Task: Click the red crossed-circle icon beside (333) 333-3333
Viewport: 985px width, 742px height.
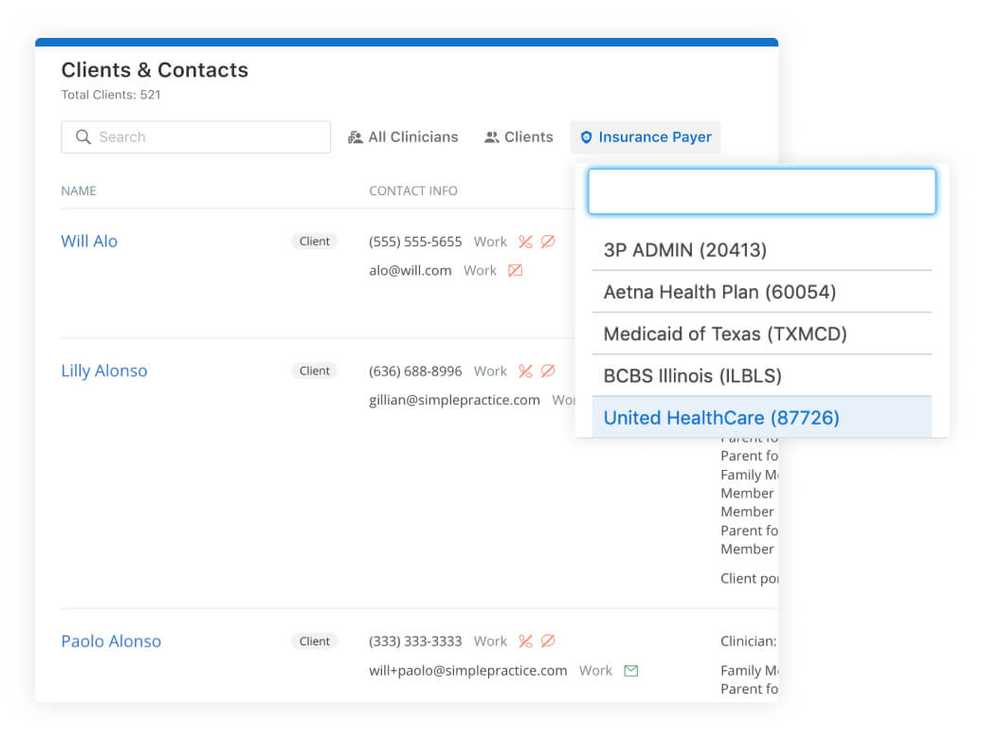Action: pos(548,641)
